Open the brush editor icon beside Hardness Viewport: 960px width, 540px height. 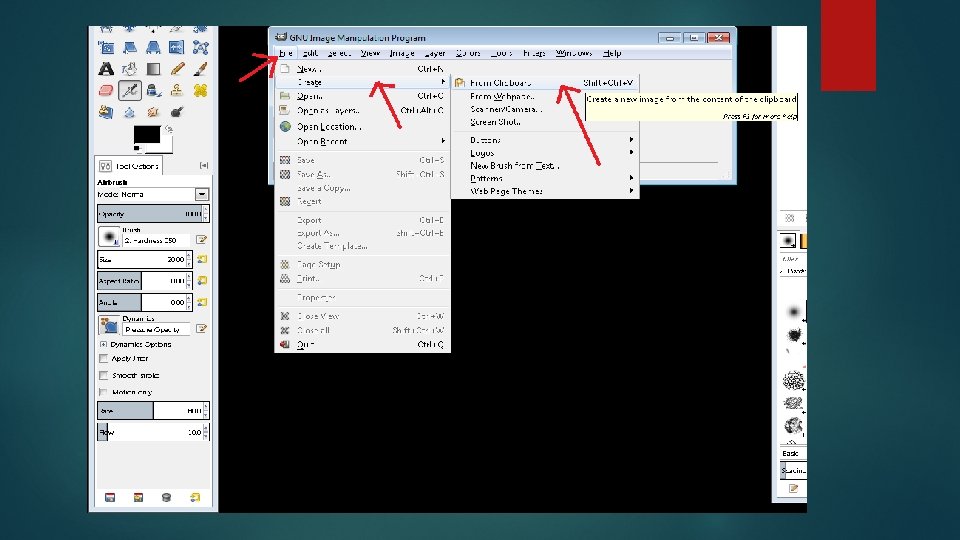pyautogui.click(x=201, y=239)
